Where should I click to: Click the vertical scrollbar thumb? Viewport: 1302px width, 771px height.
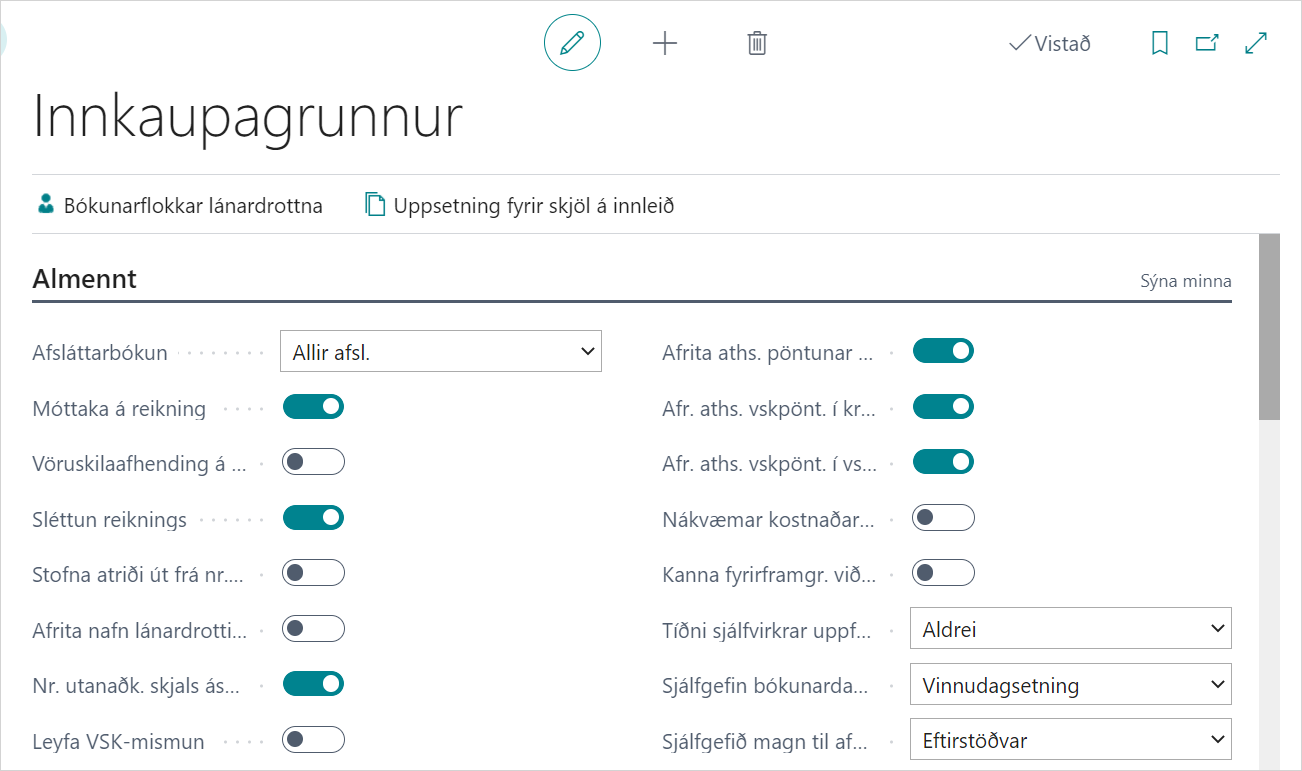(x=1269, y=327)
